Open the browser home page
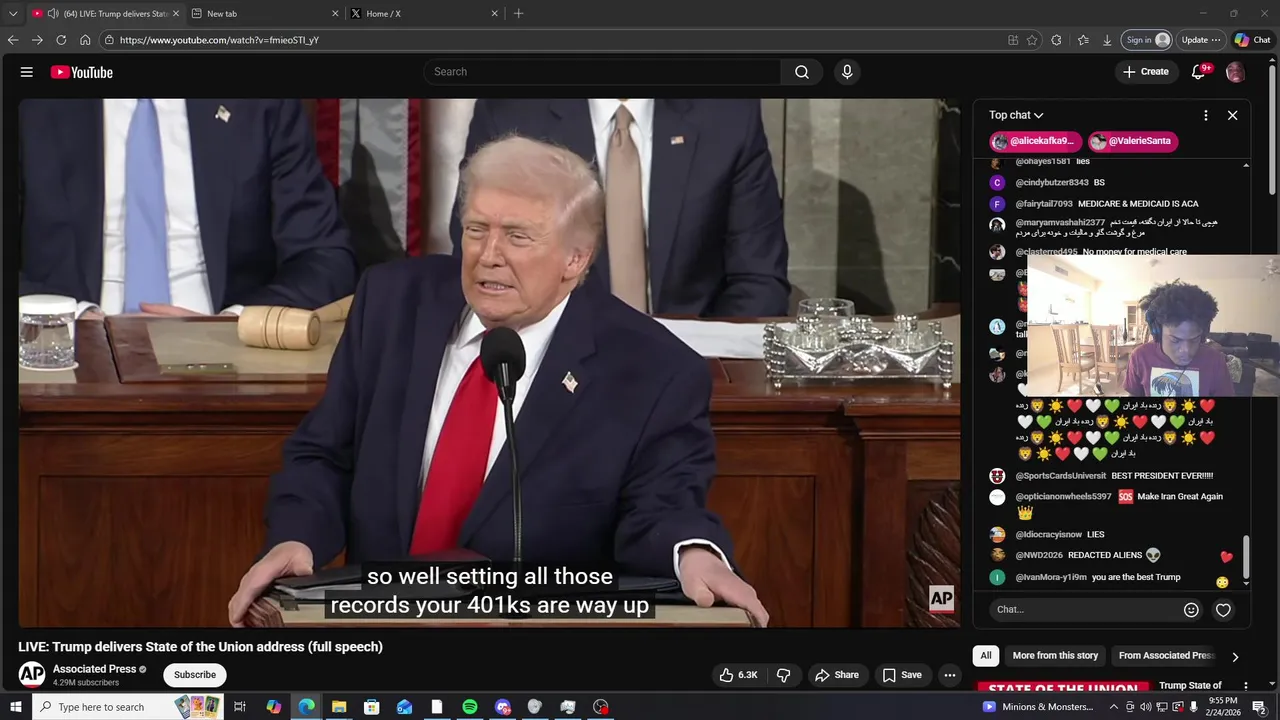This screenshot has height=720, width=1280. 85,40
